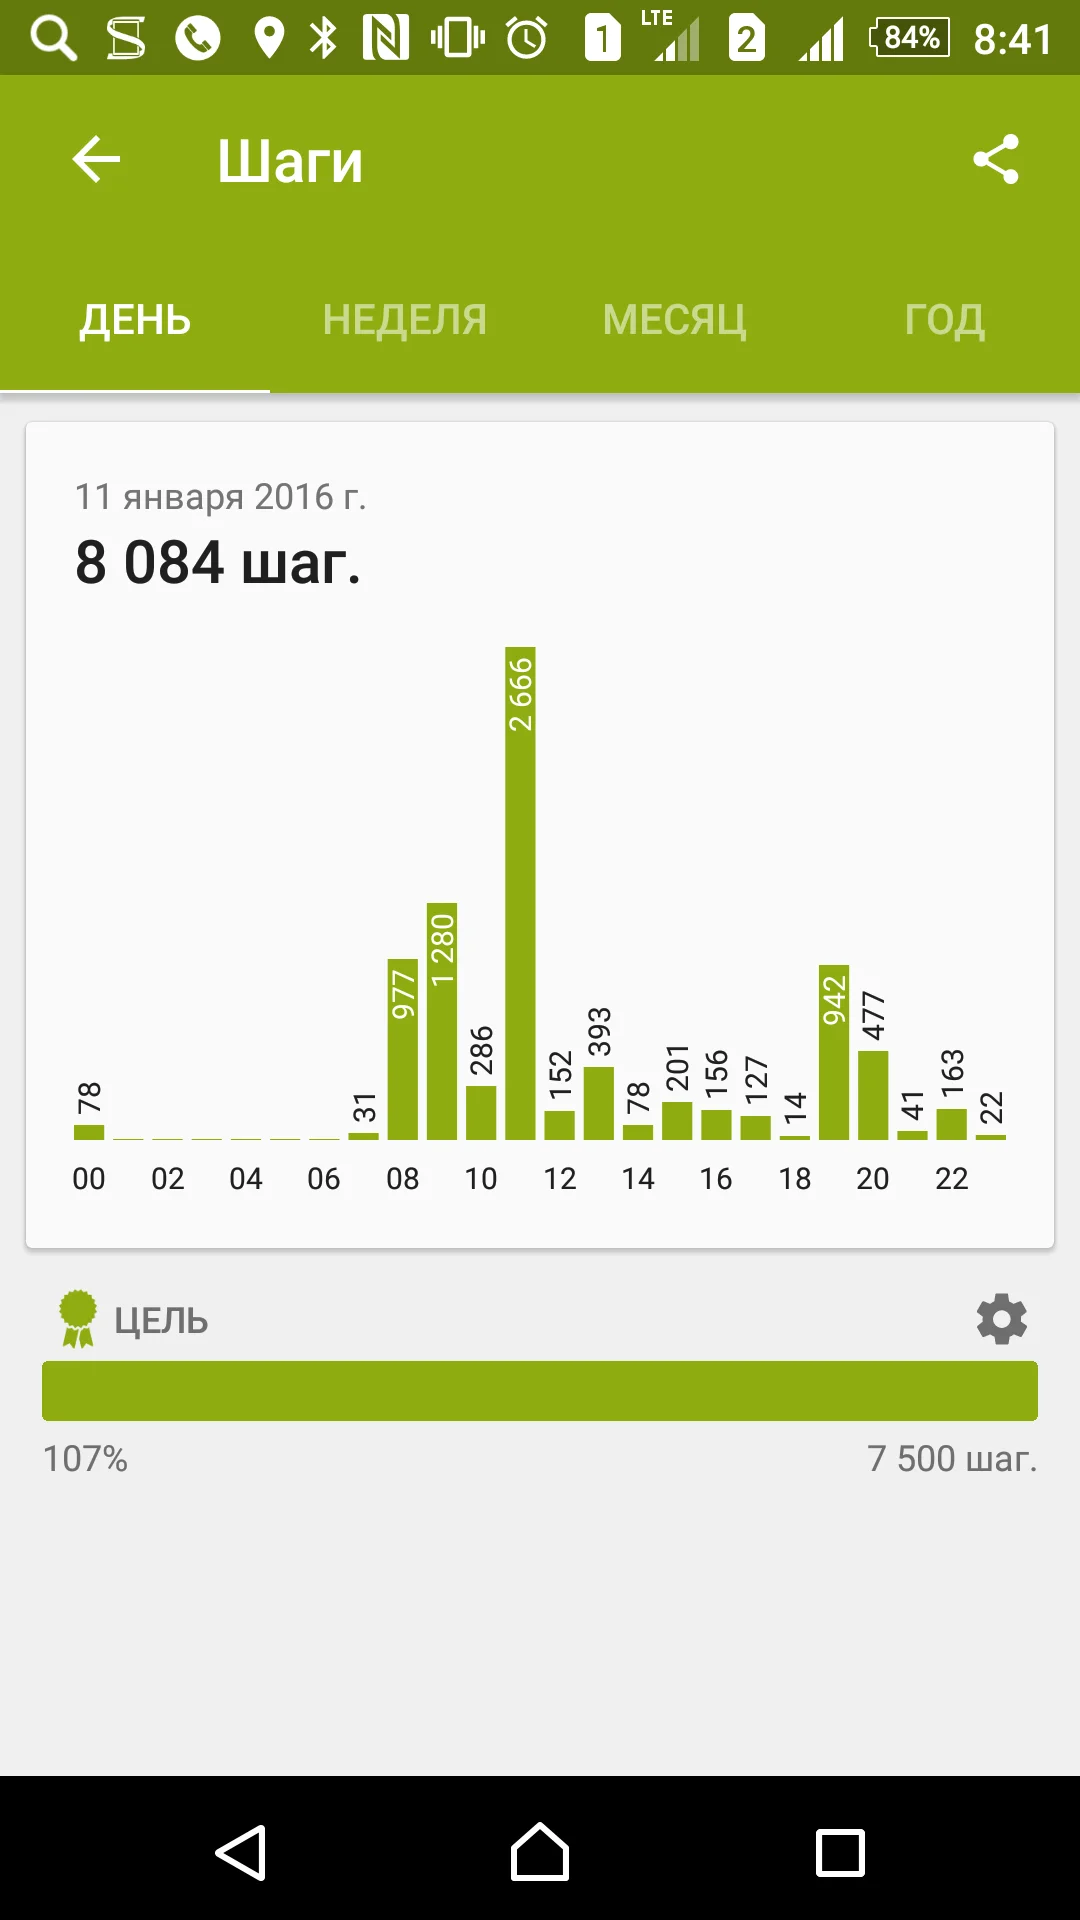Switch to the НЕДЕЛЯ tab
This screenshot has width=1080, height=1920.
pyautogui.click(x=404, y=320)
